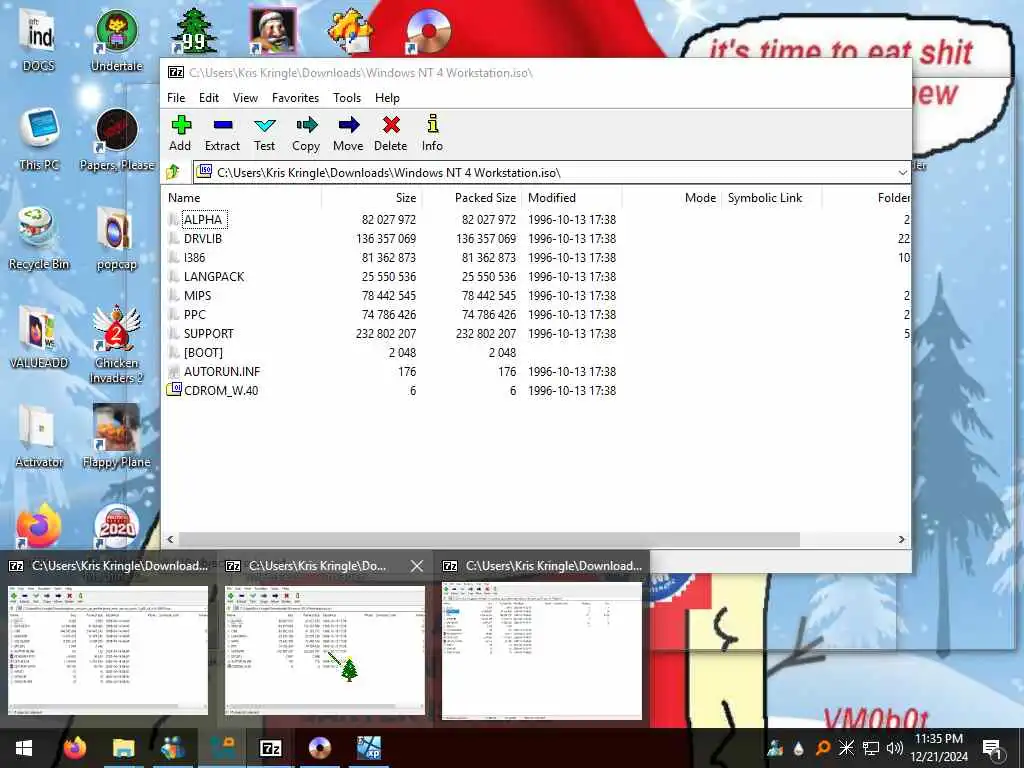
Task: Click the Copy toolbar icon
Action: pyautogui.click(x=306, y=133)
